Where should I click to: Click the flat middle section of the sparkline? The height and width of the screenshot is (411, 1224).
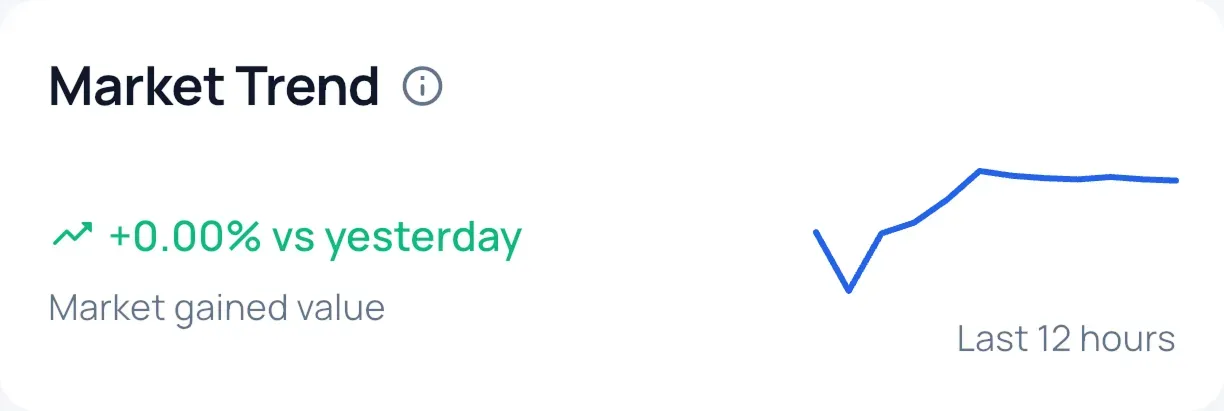pyautogui.click(x=1078, y=179)
